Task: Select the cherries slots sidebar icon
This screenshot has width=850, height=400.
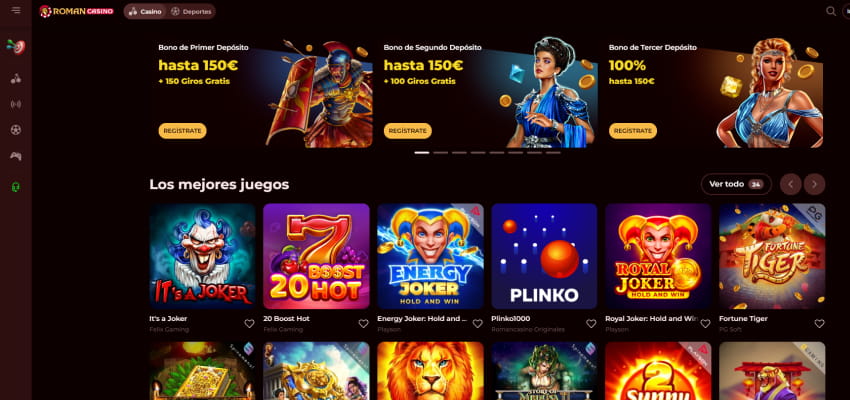Action: (16, 79)
